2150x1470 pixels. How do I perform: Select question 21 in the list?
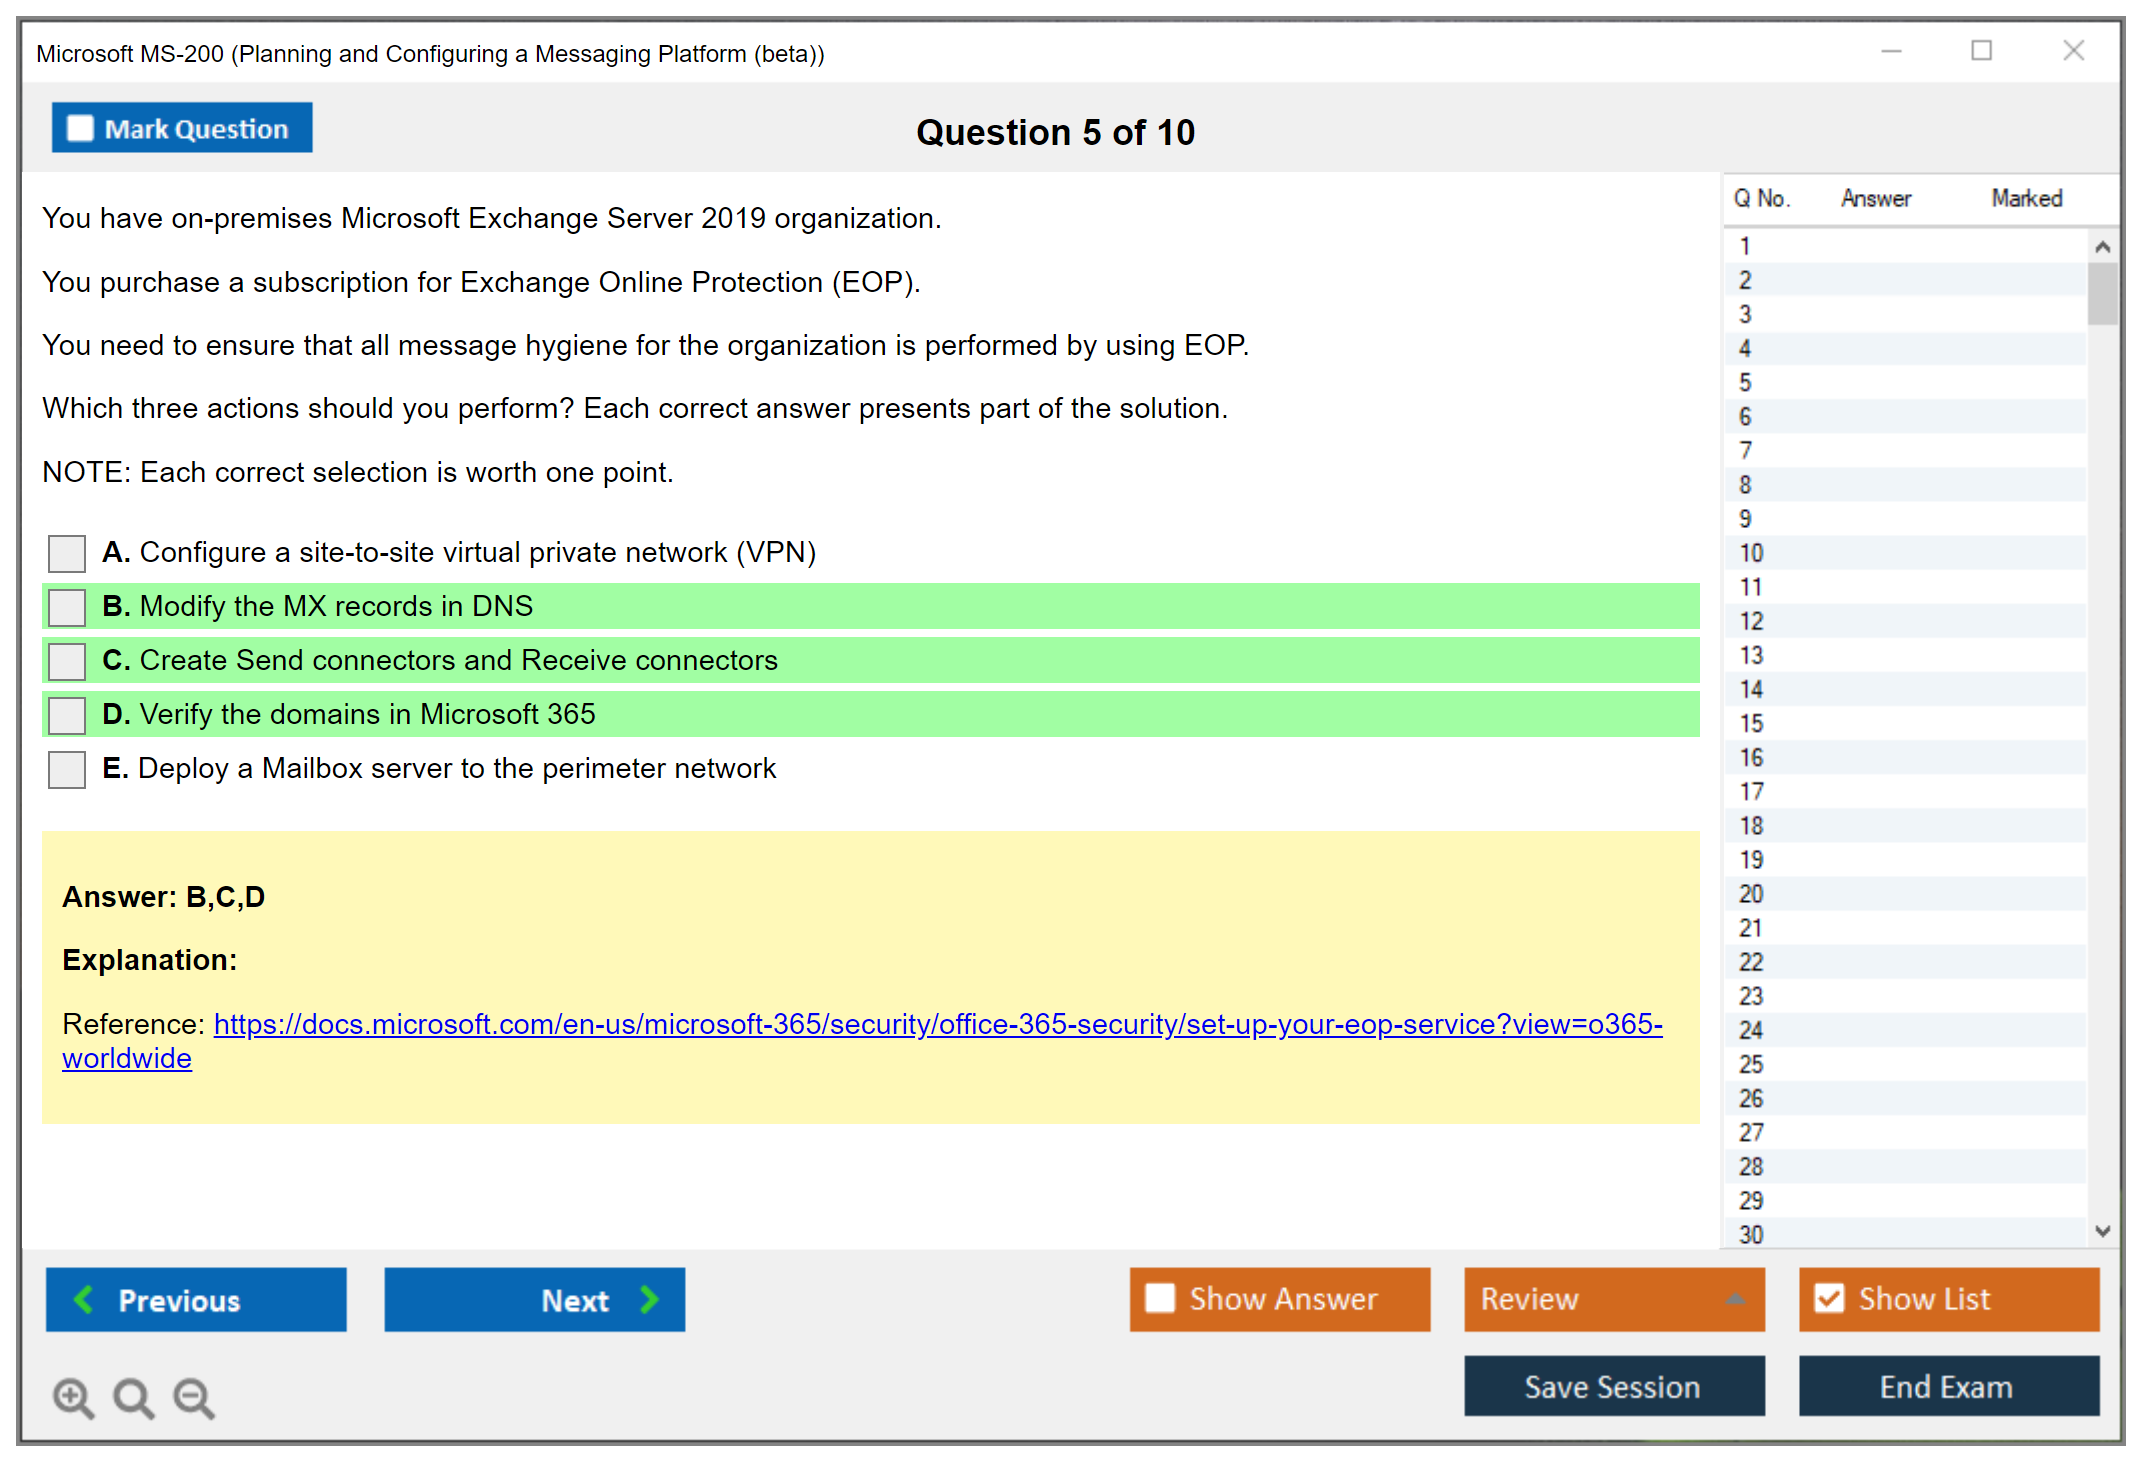pos(1751,928)
